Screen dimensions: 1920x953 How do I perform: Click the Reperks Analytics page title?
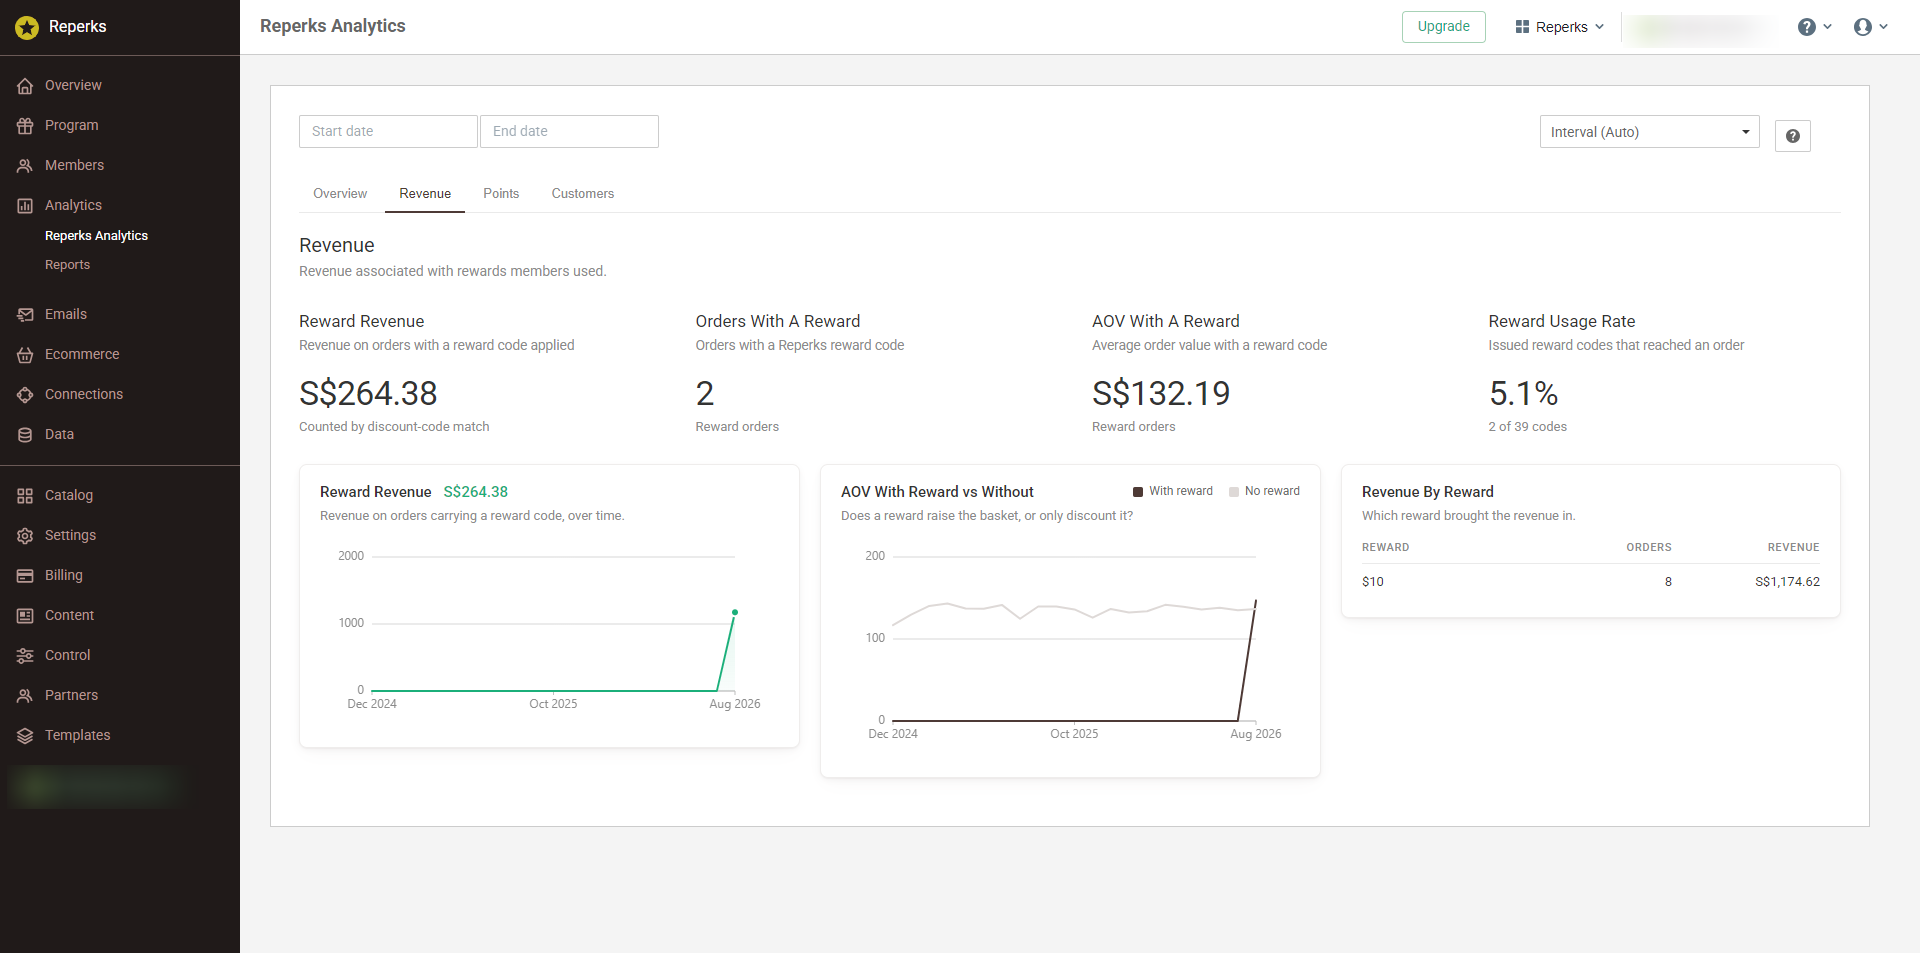333,26
